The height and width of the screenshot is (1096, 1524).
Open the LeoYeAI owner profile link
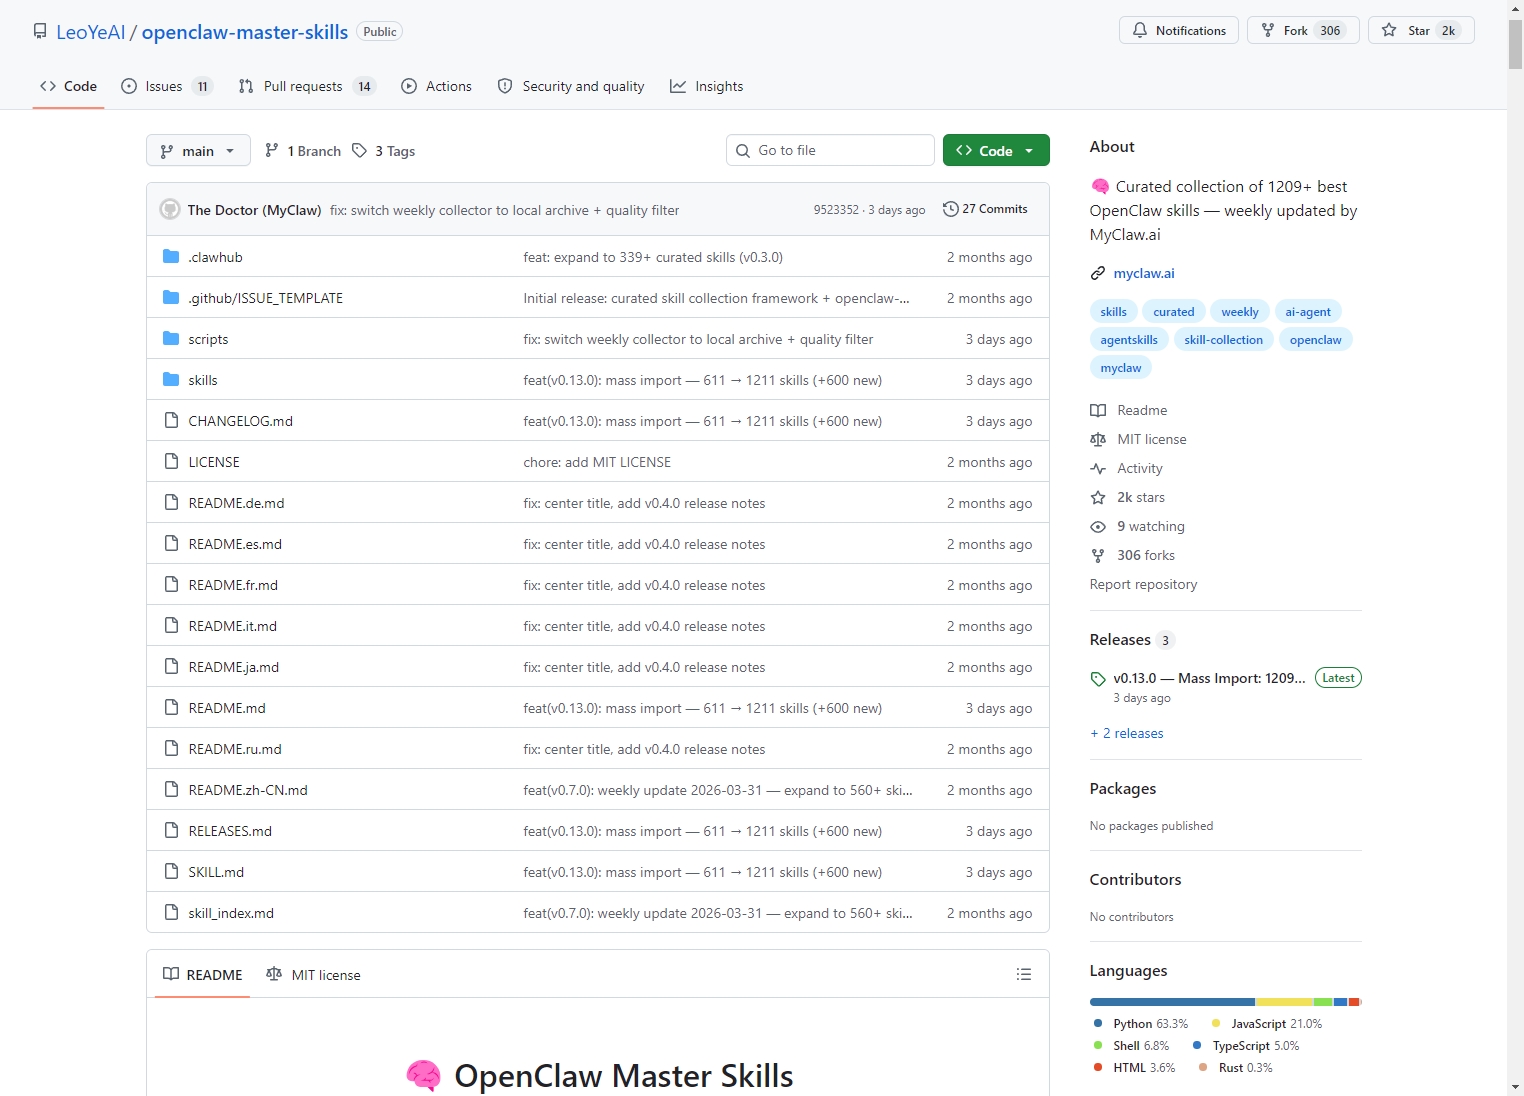click(x=91, y=32)
